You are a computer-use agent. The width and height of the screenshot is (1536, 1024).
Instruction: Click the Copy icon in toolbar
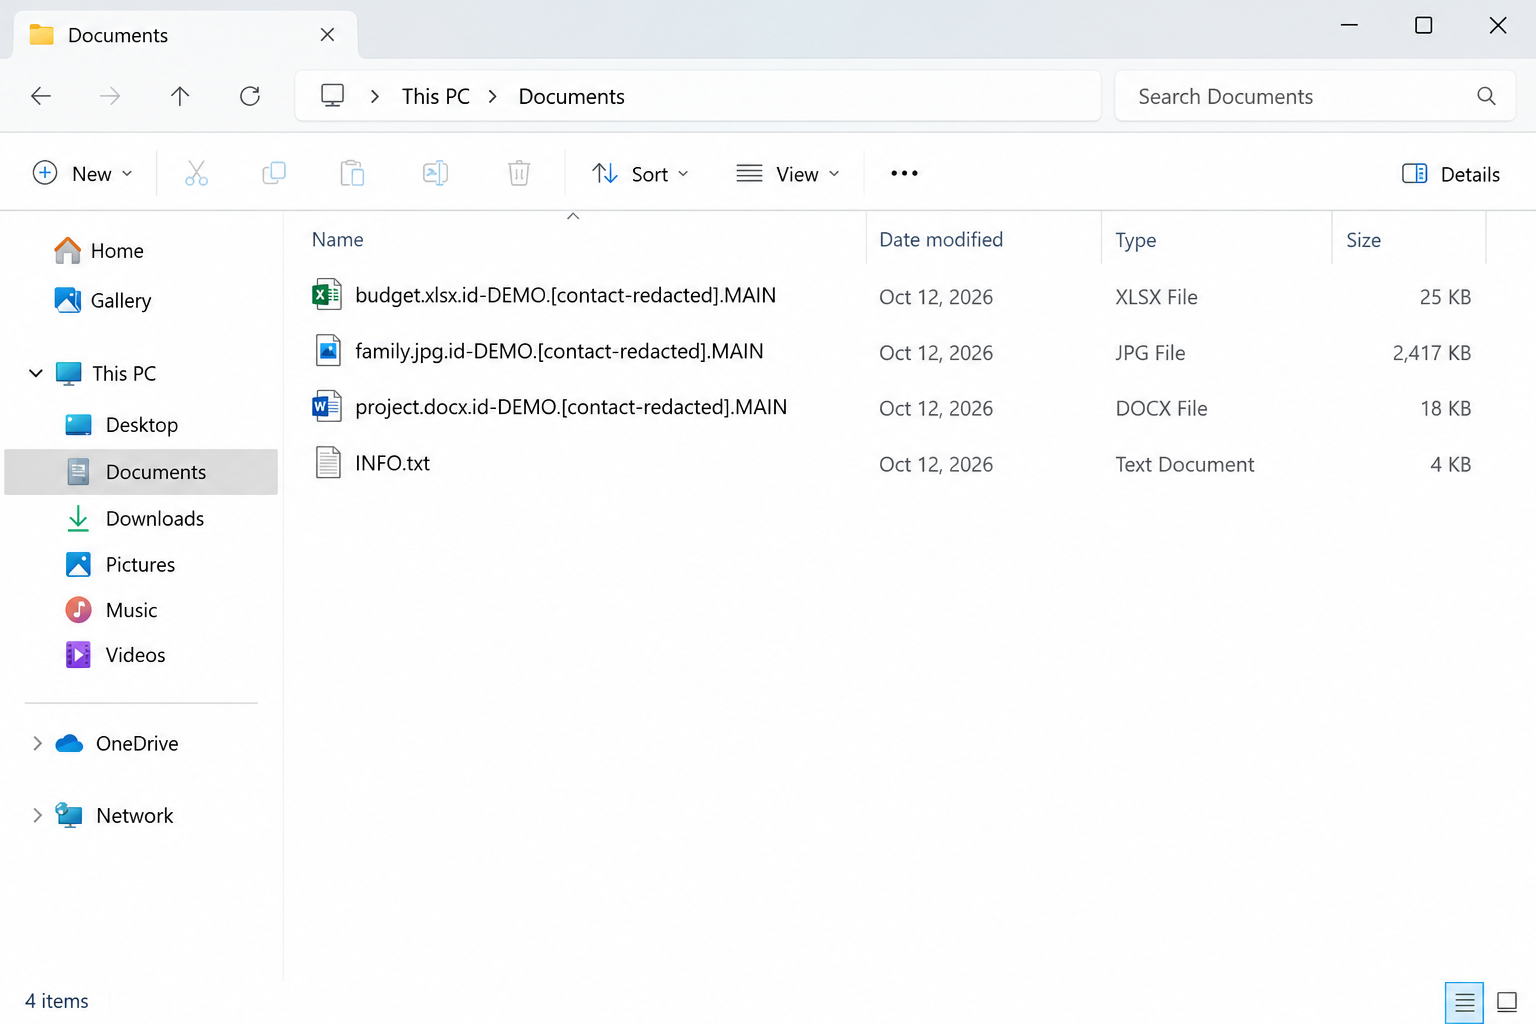pyautogui.click(x=274, y=174)
